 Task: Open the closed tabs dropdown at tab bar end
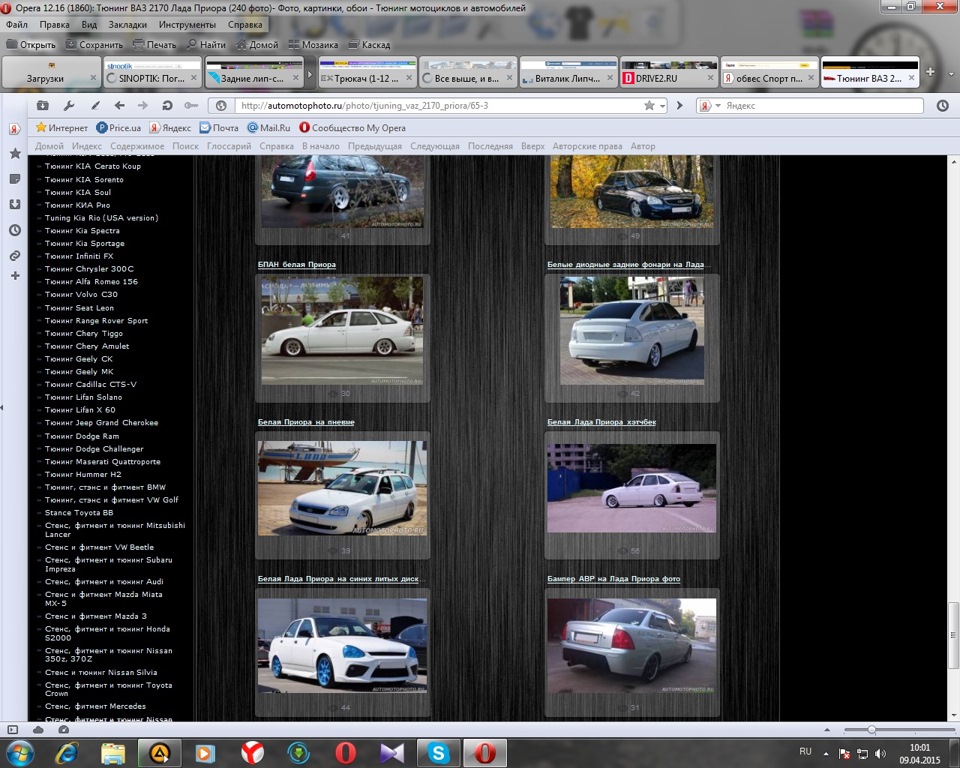coord(951,73)
